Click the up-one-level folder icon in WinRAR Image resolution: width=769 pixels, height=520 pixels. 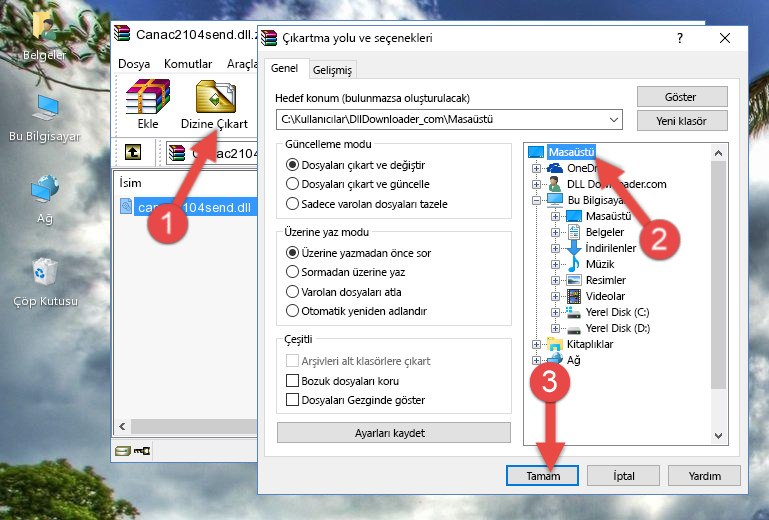click(x=133, y=153)
